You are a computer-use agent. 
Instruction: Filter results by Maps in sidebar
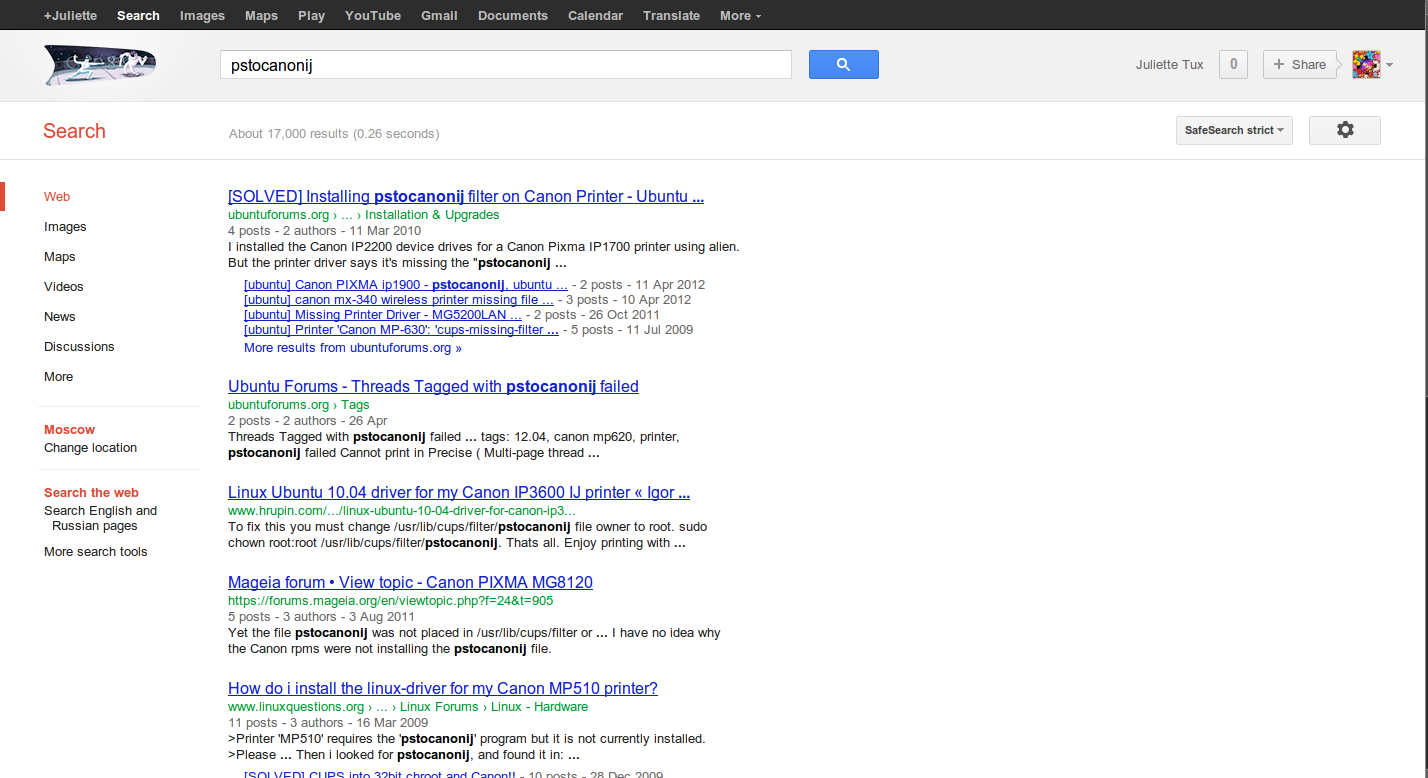pyautogui.click(x=60, y=257)
